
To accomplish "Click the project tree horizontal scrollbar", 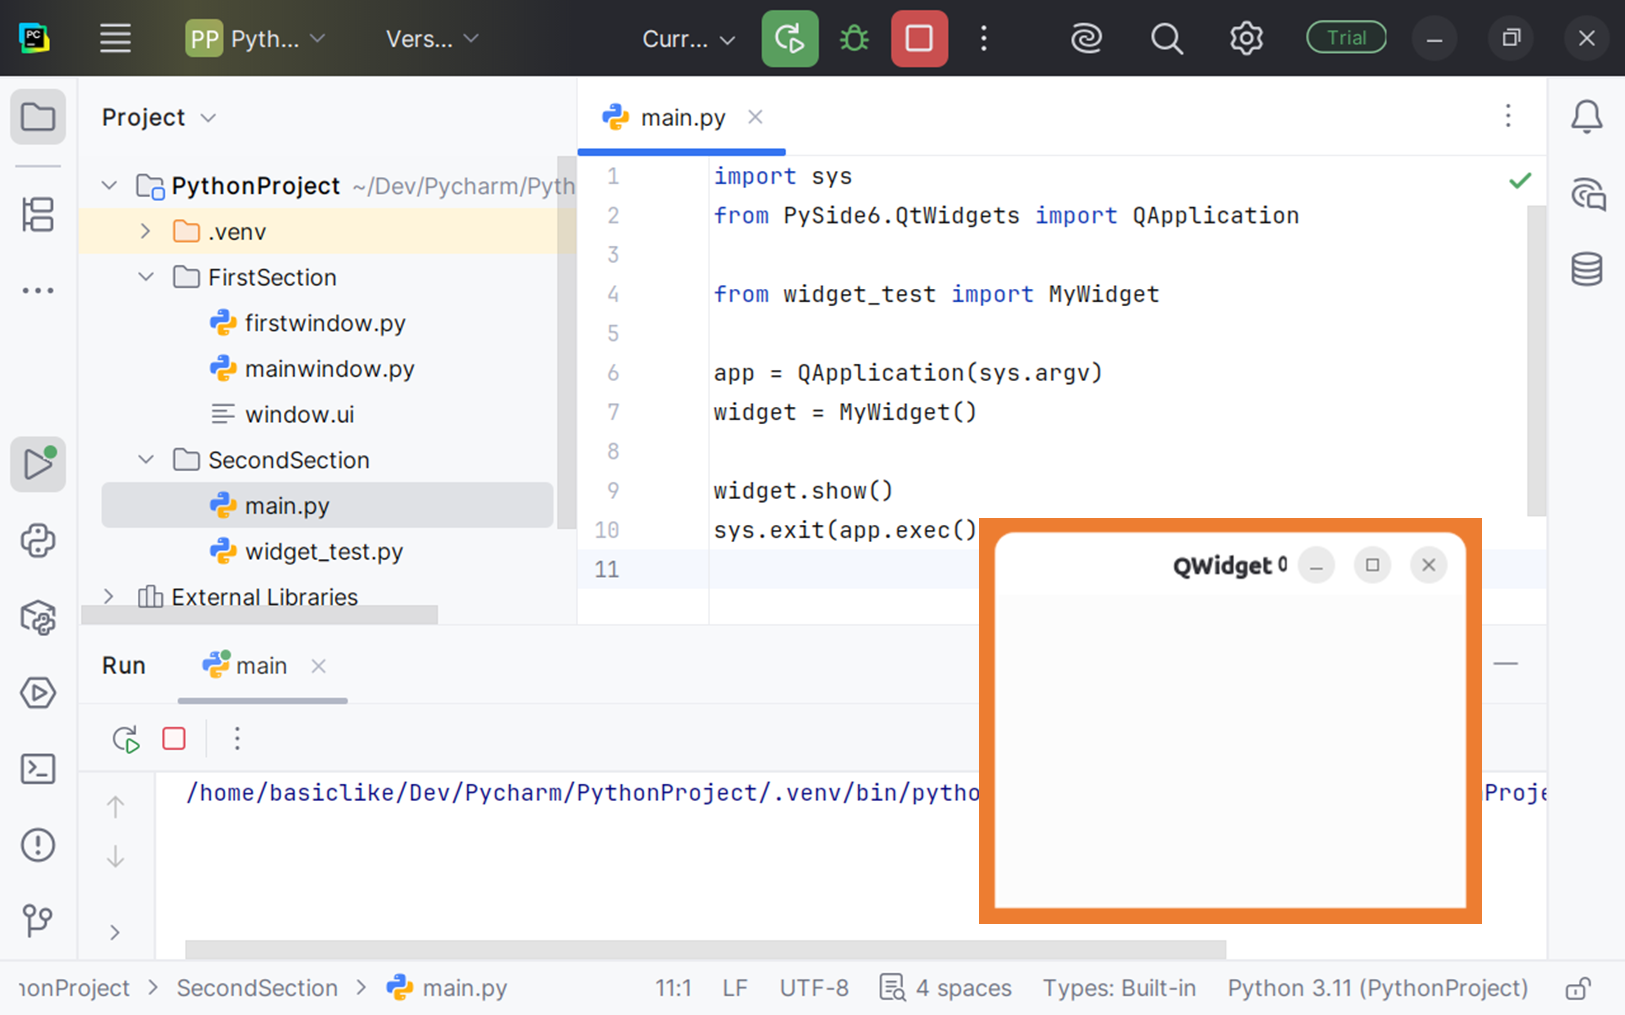I will 259,614.
